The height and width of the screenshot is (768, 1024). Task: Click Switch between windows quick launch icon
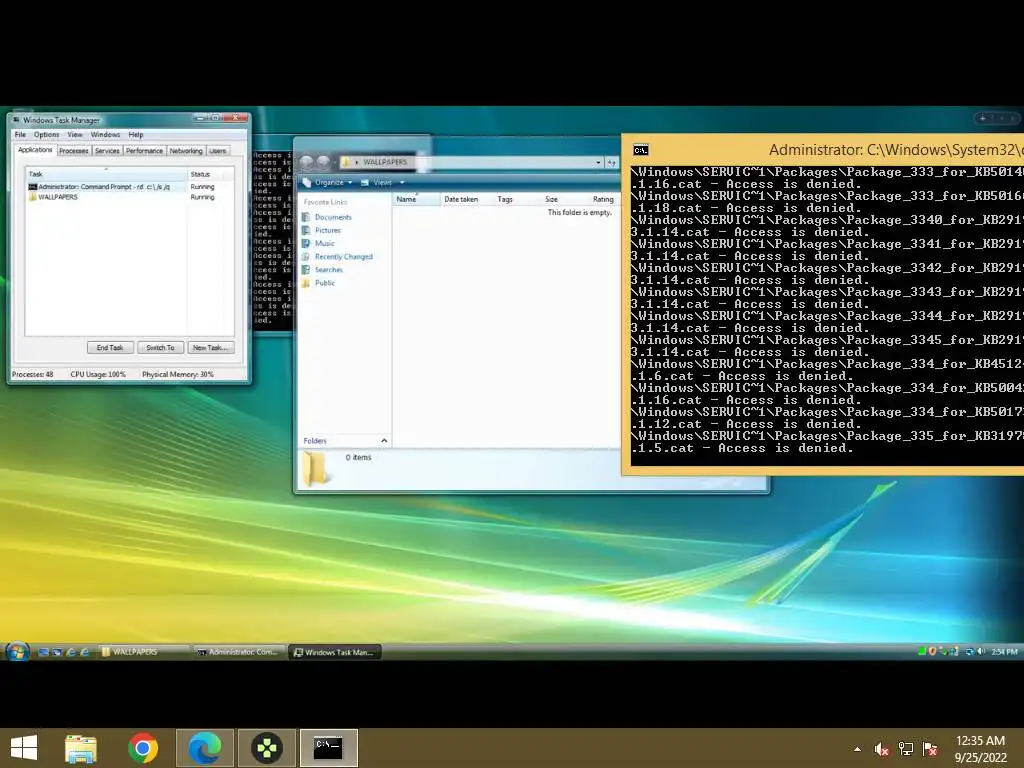tap(57, 652)
